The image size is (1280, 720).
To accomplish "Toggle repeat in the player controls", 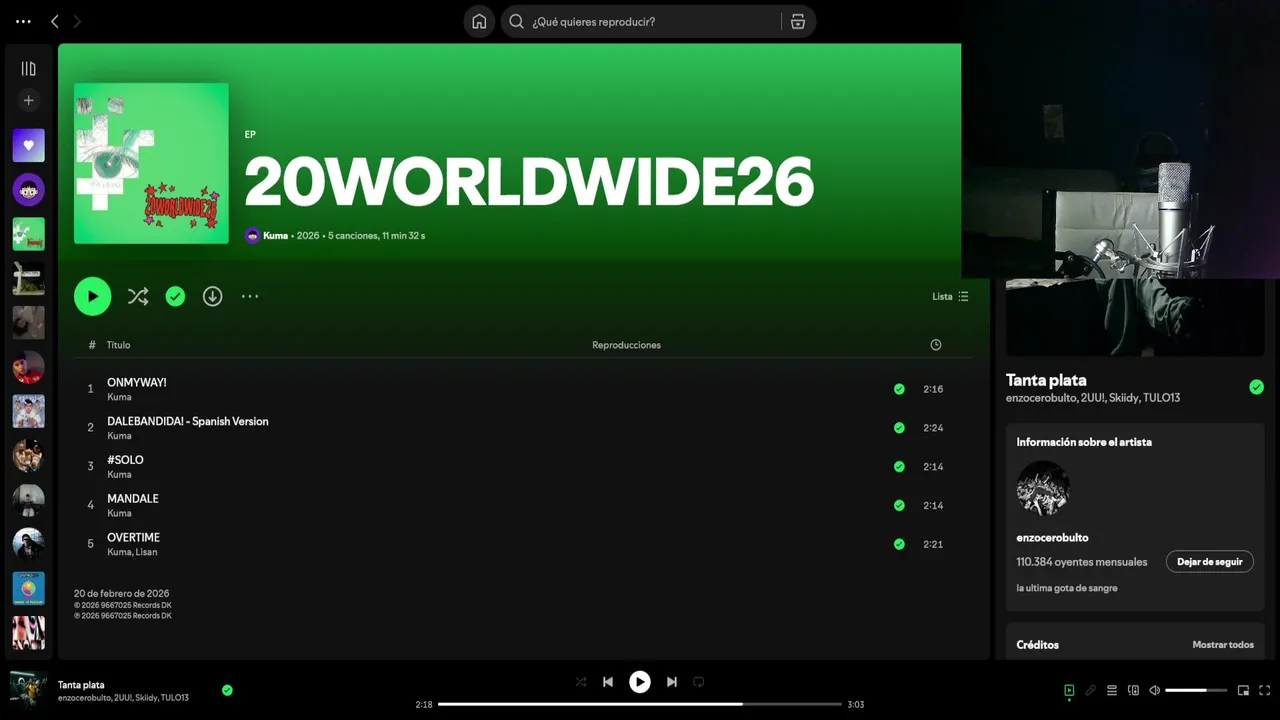I will click(x=699, y=682).
